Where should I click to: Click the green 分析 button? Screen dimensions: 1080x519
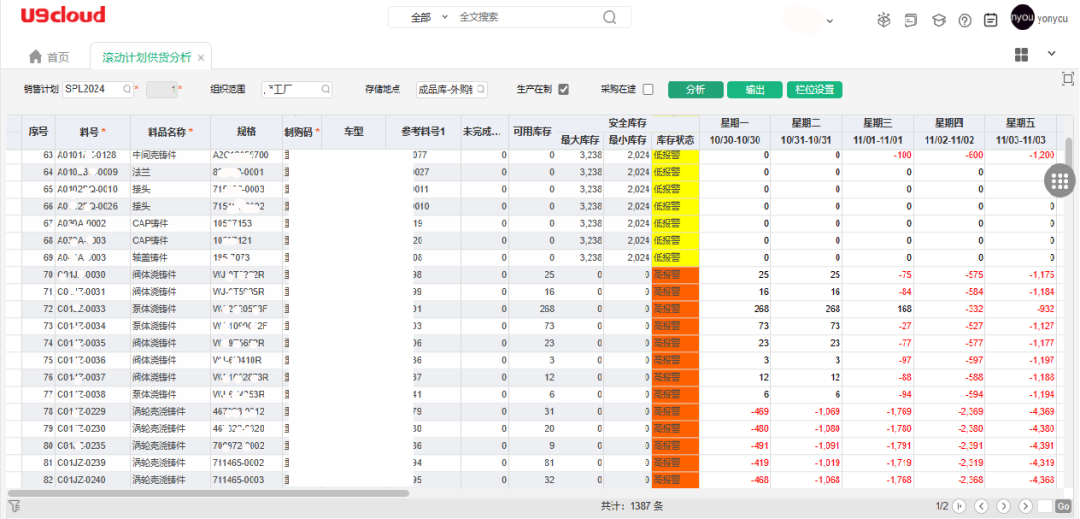(696, 89)
